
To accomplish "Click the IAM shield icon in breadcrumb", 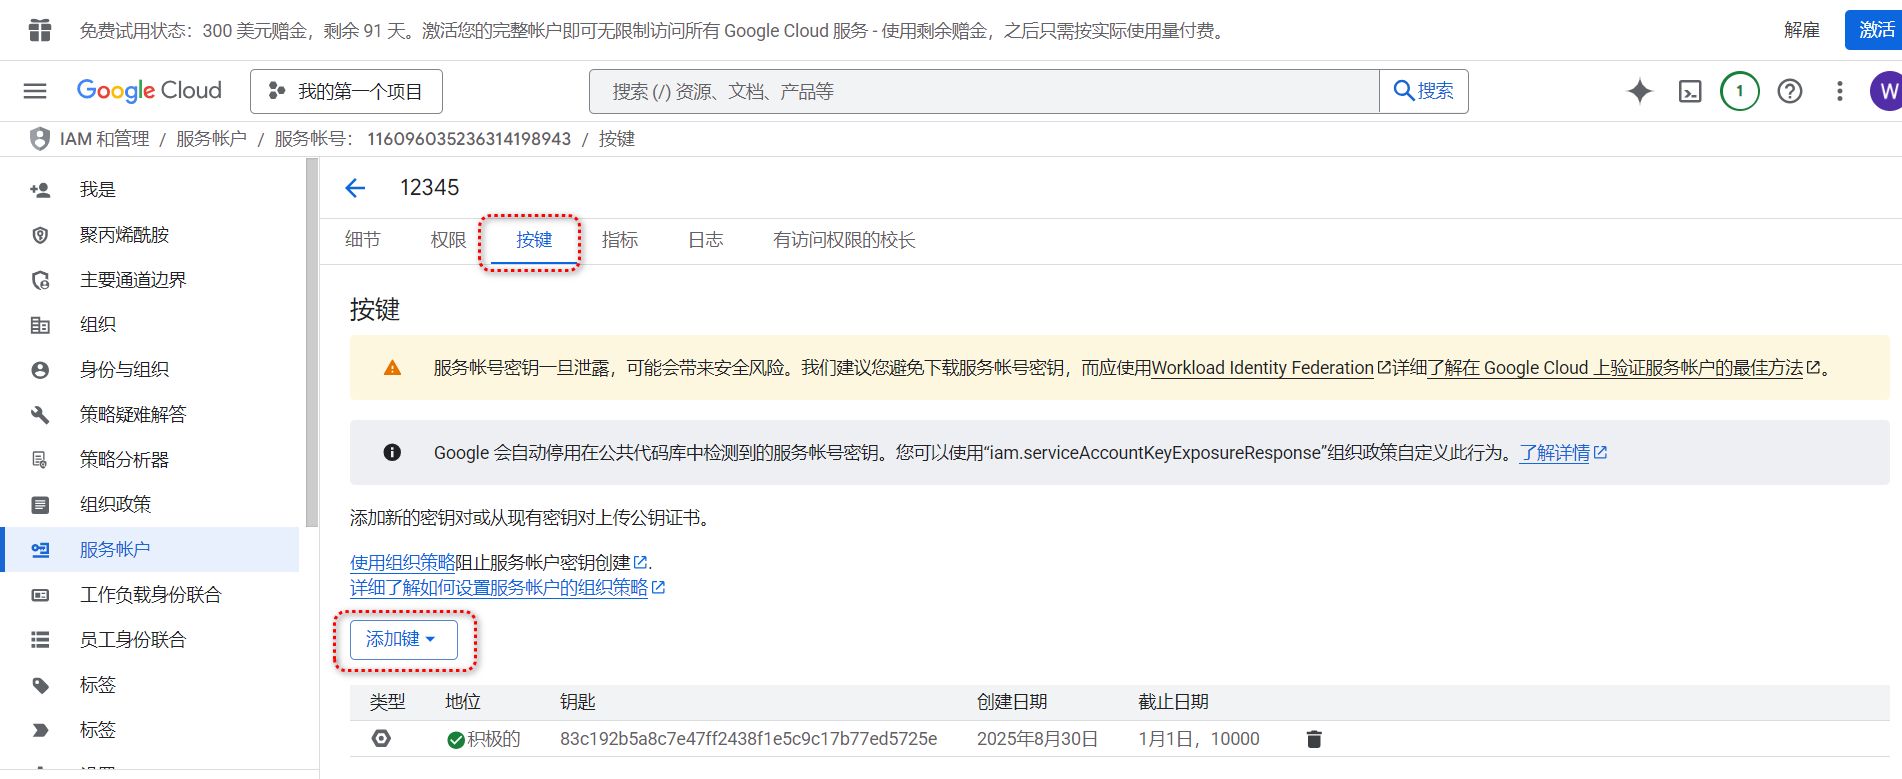I will point(40,139).
